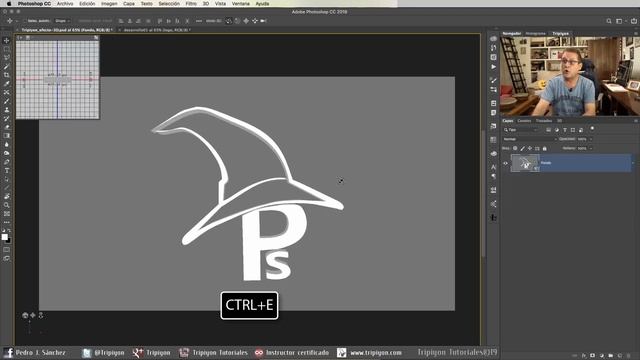Image resolution: width=640 pixels, height=360 pixels.
Task: Click the foreground color swatch
Action: (x=4, y=237)
